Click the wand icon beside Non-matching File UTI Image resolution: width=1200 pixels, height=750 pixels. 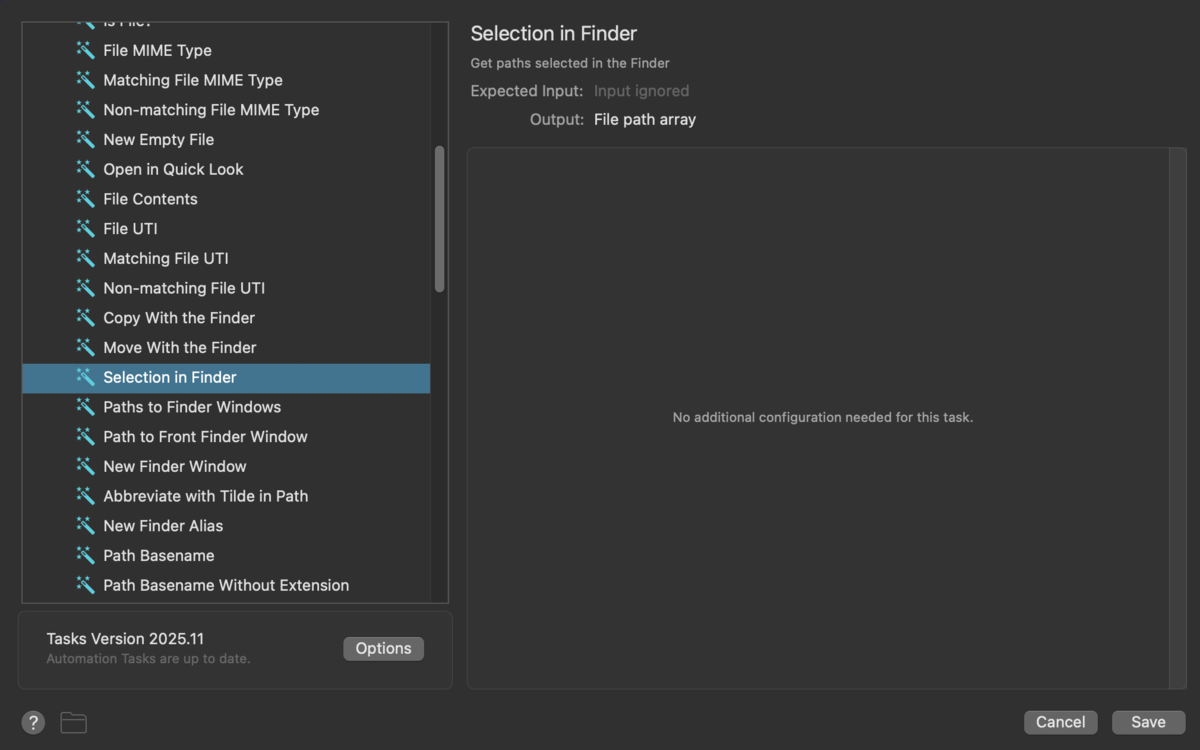coord(86,288)
